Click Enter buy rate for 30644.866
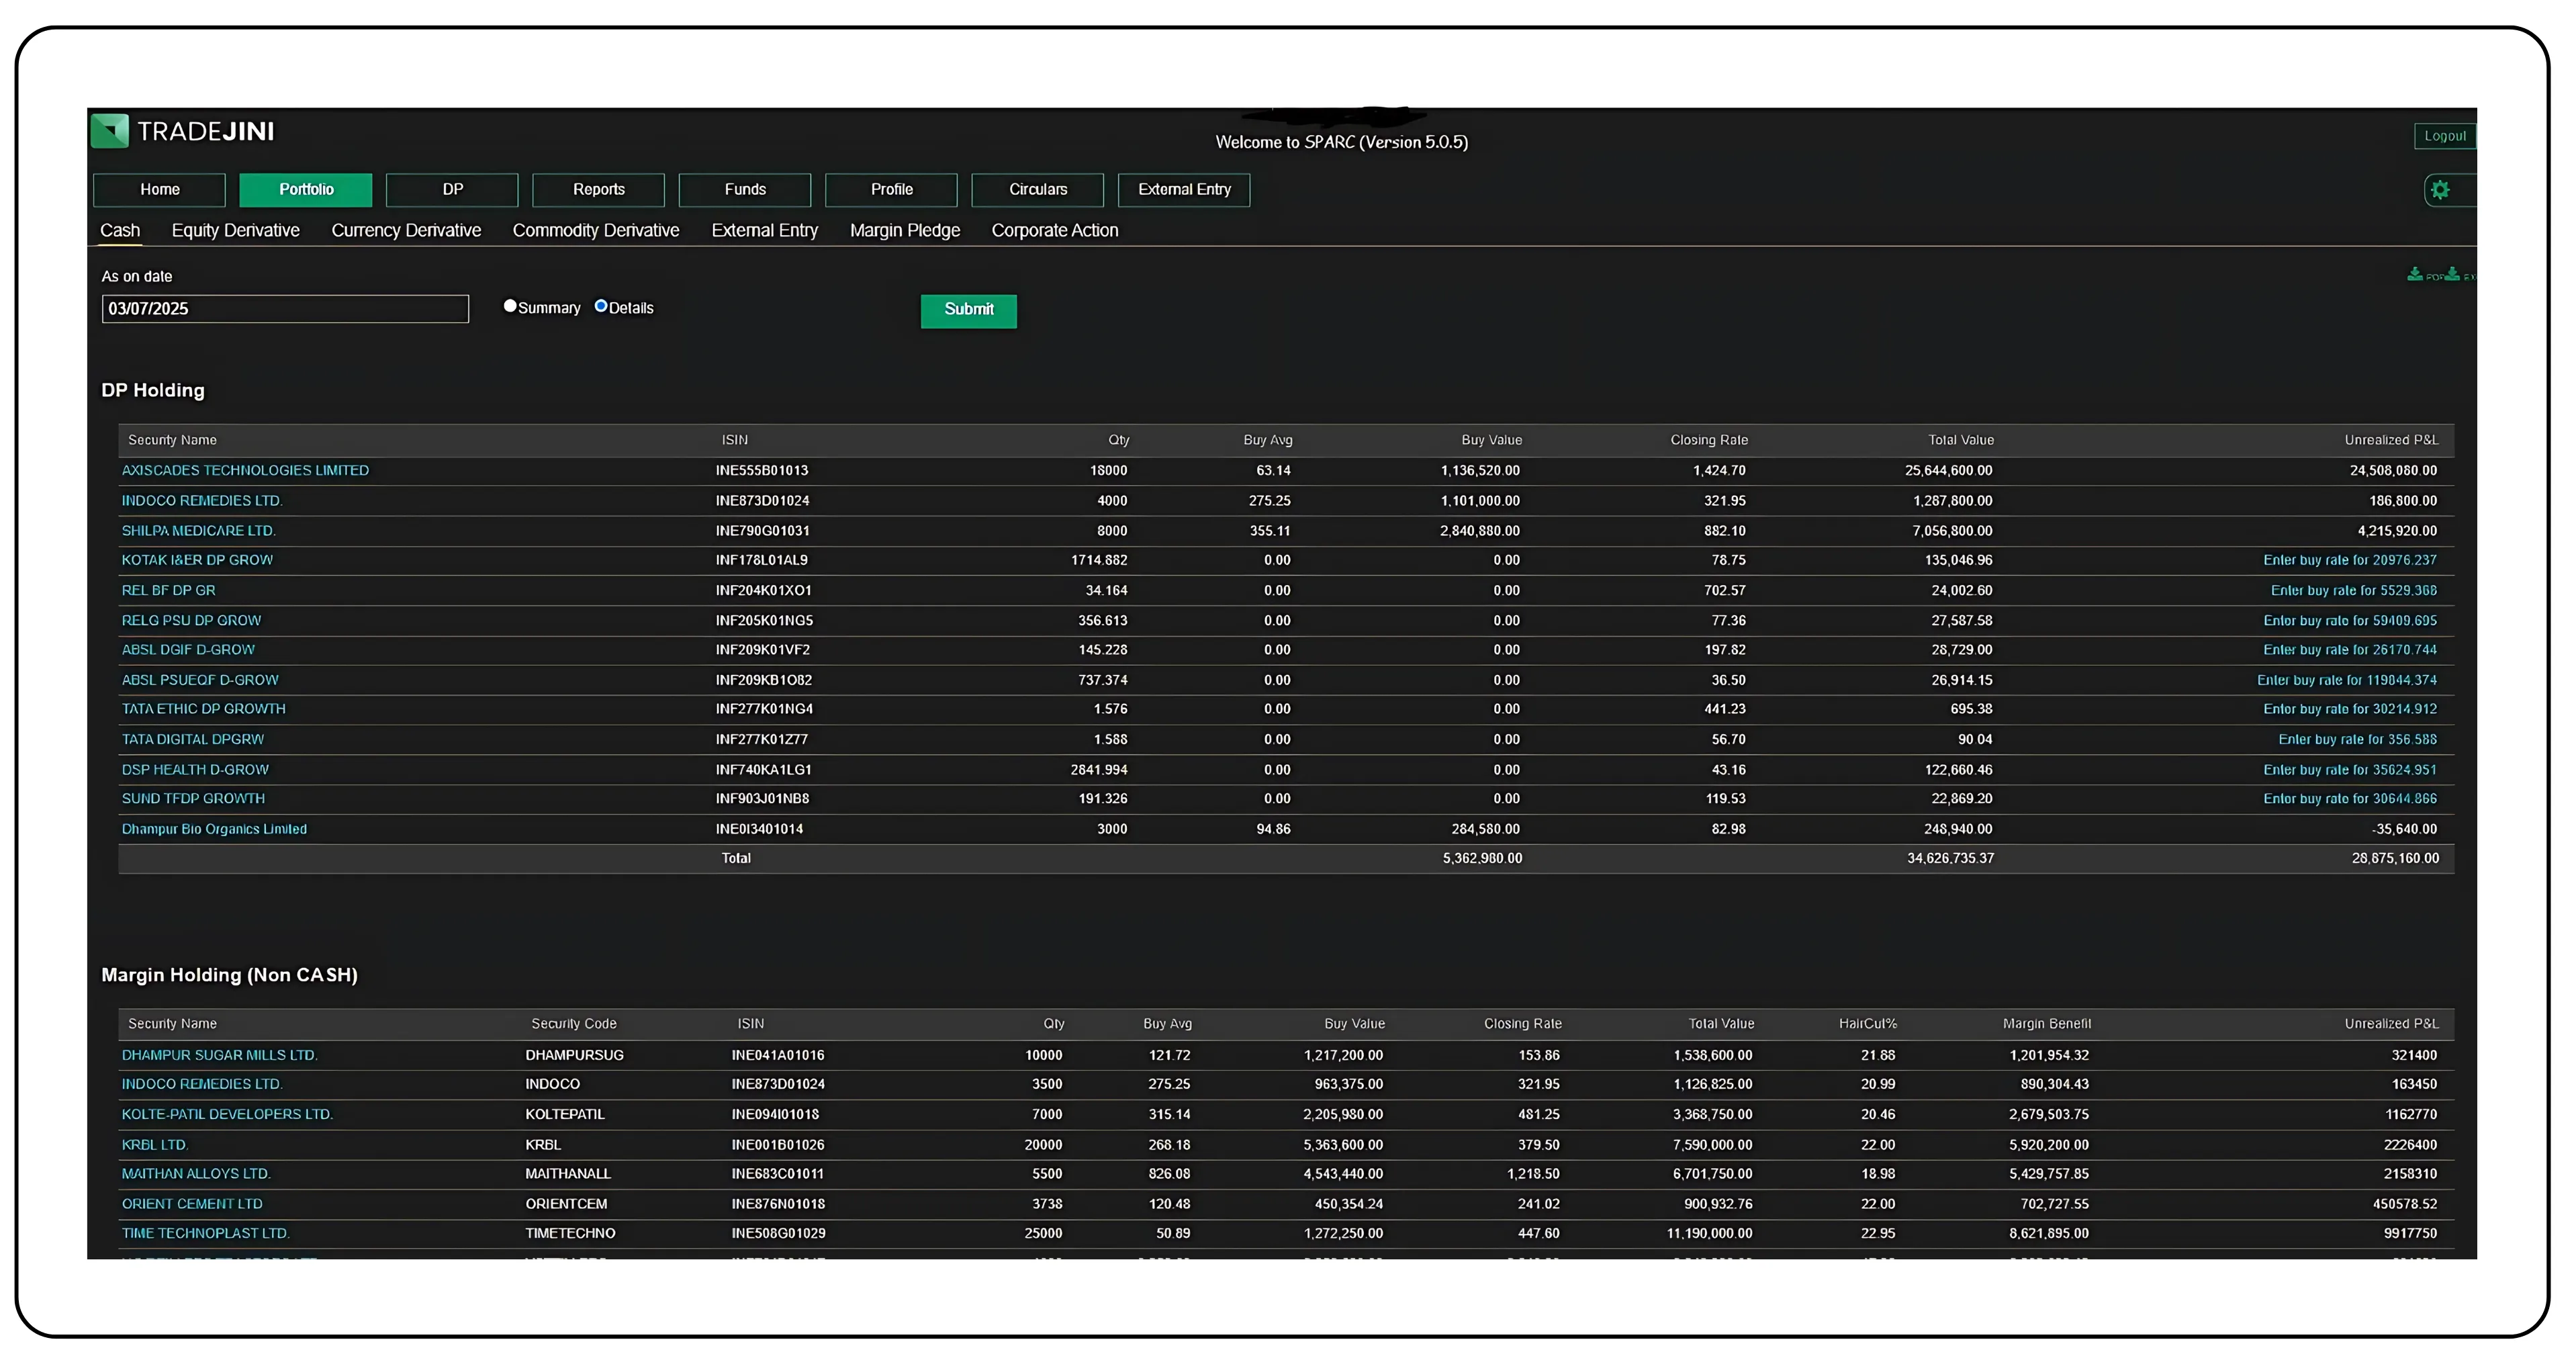 (2350, 798)
